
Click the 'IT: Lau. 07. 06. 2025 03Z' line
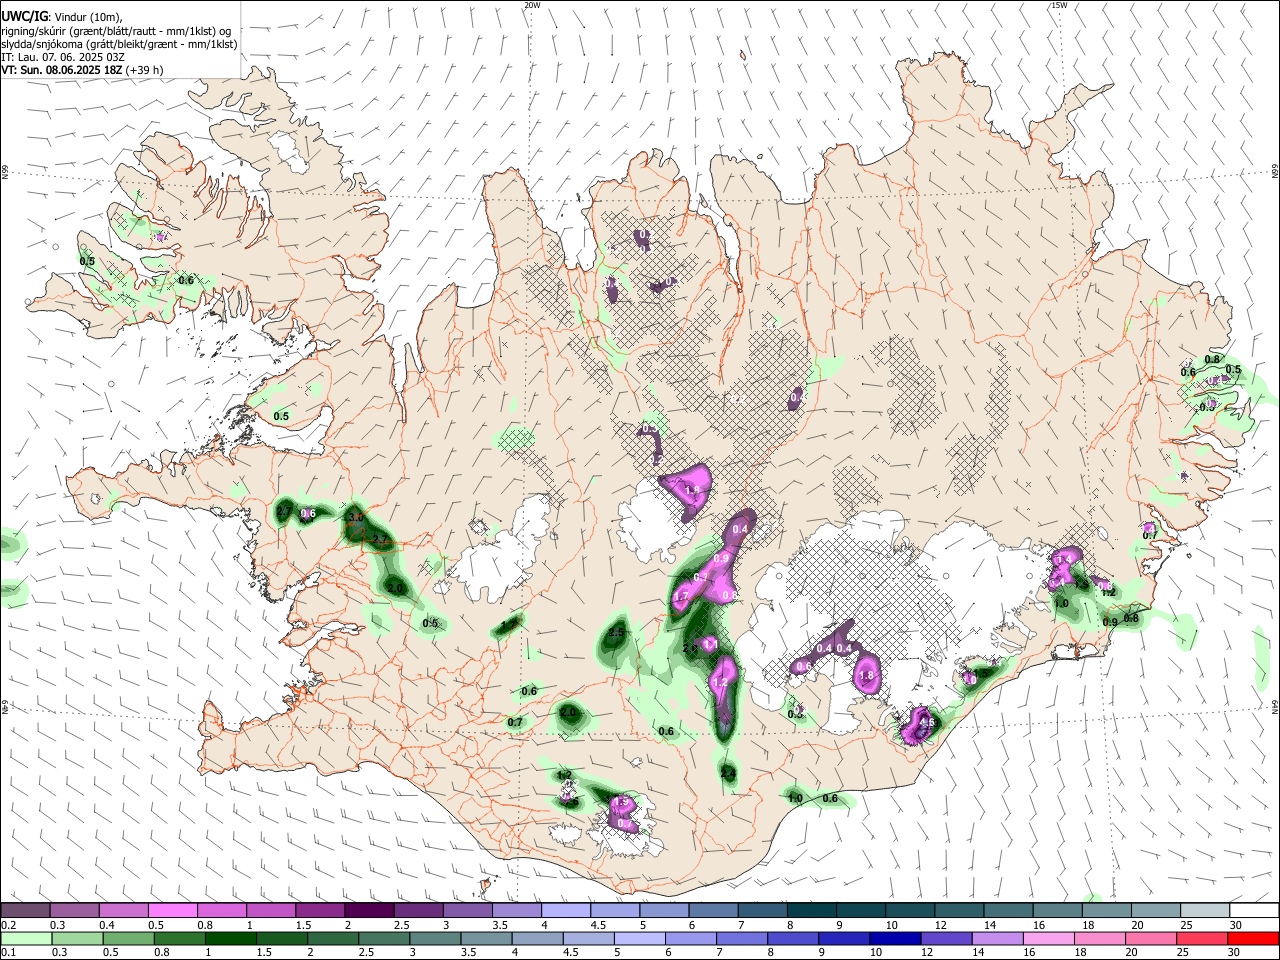coord(62,57)
